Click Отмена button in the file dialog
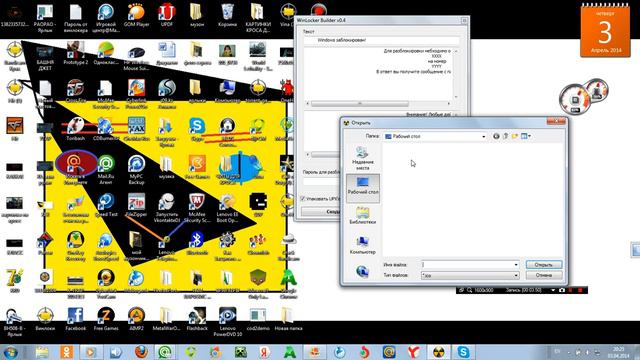The width and height of the screenshot is (640, 360). click(544, 275)
